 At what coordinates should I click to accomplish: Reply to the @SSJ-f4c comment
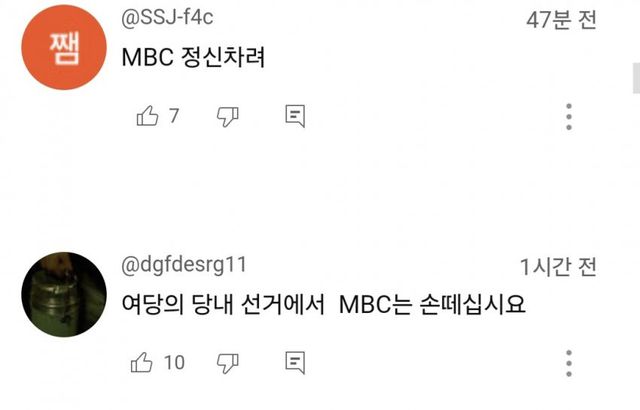tap(295, 116)
